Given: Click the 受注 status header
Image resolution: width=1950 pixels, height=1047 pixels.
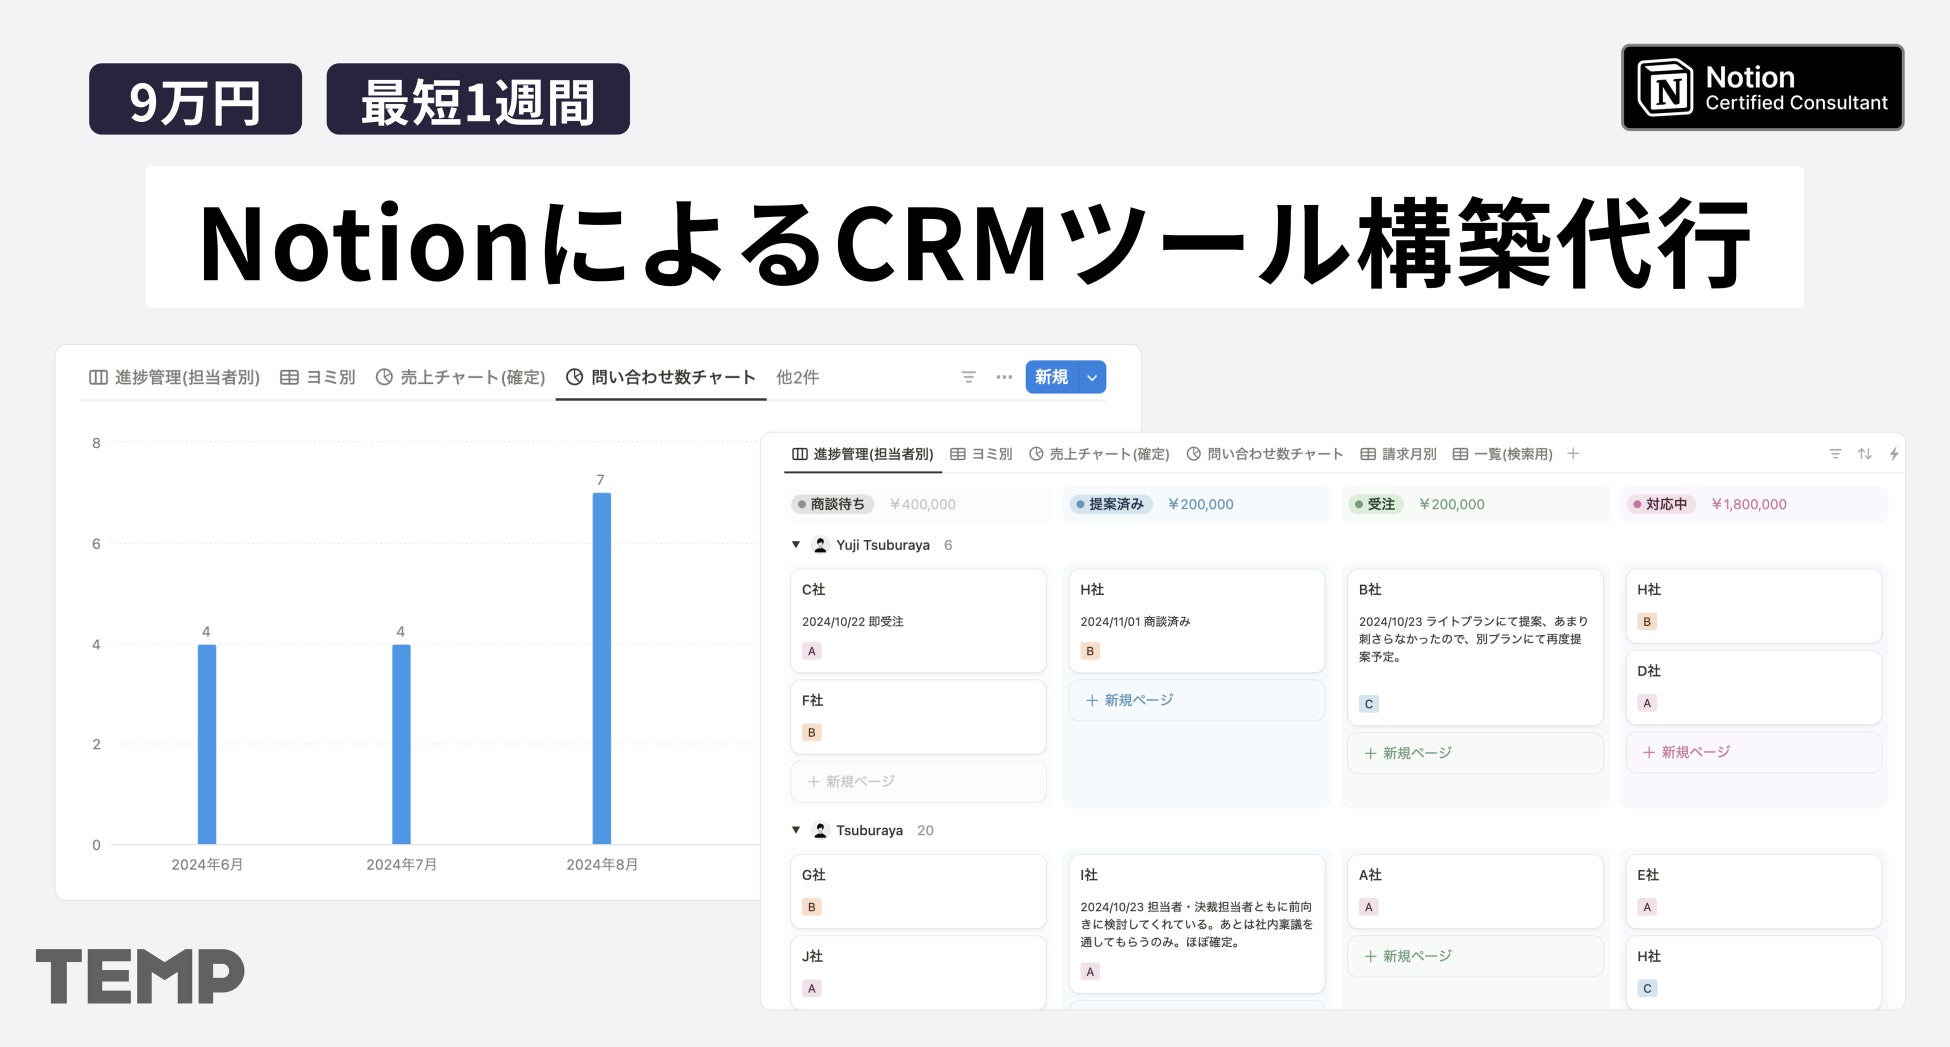Looking at the screenshot, I should (x=1375, y=504).
